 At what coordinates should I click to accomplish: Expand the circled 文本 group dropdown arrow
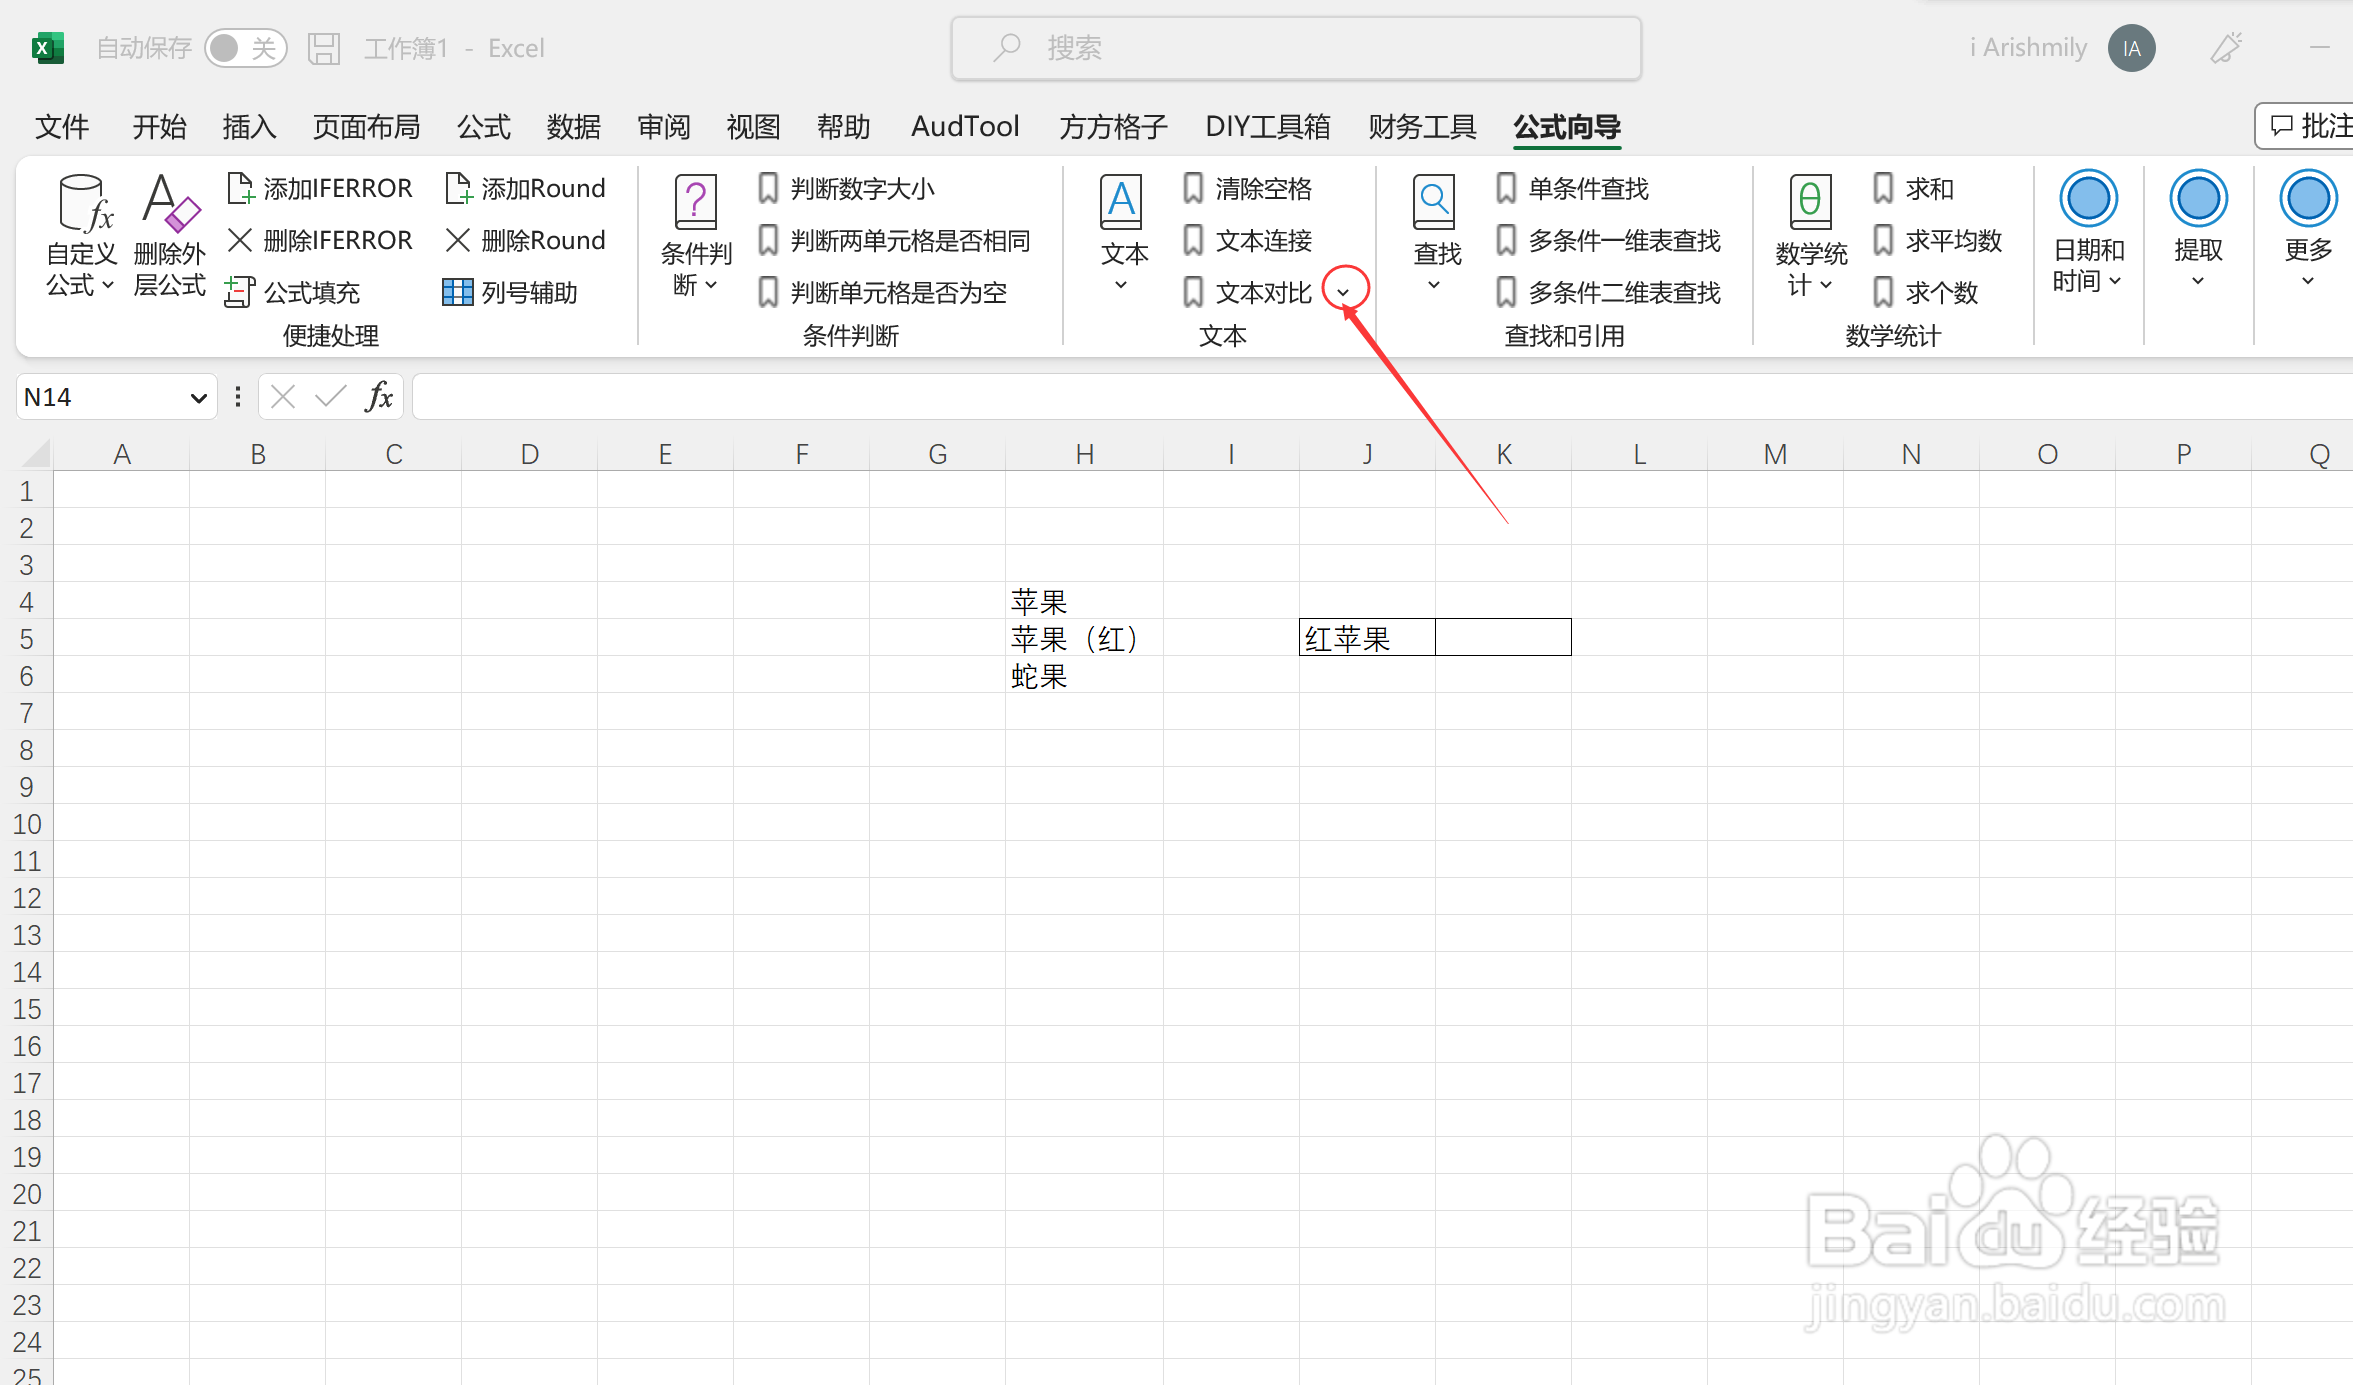pyautogui.click(x=1344, y=291)
